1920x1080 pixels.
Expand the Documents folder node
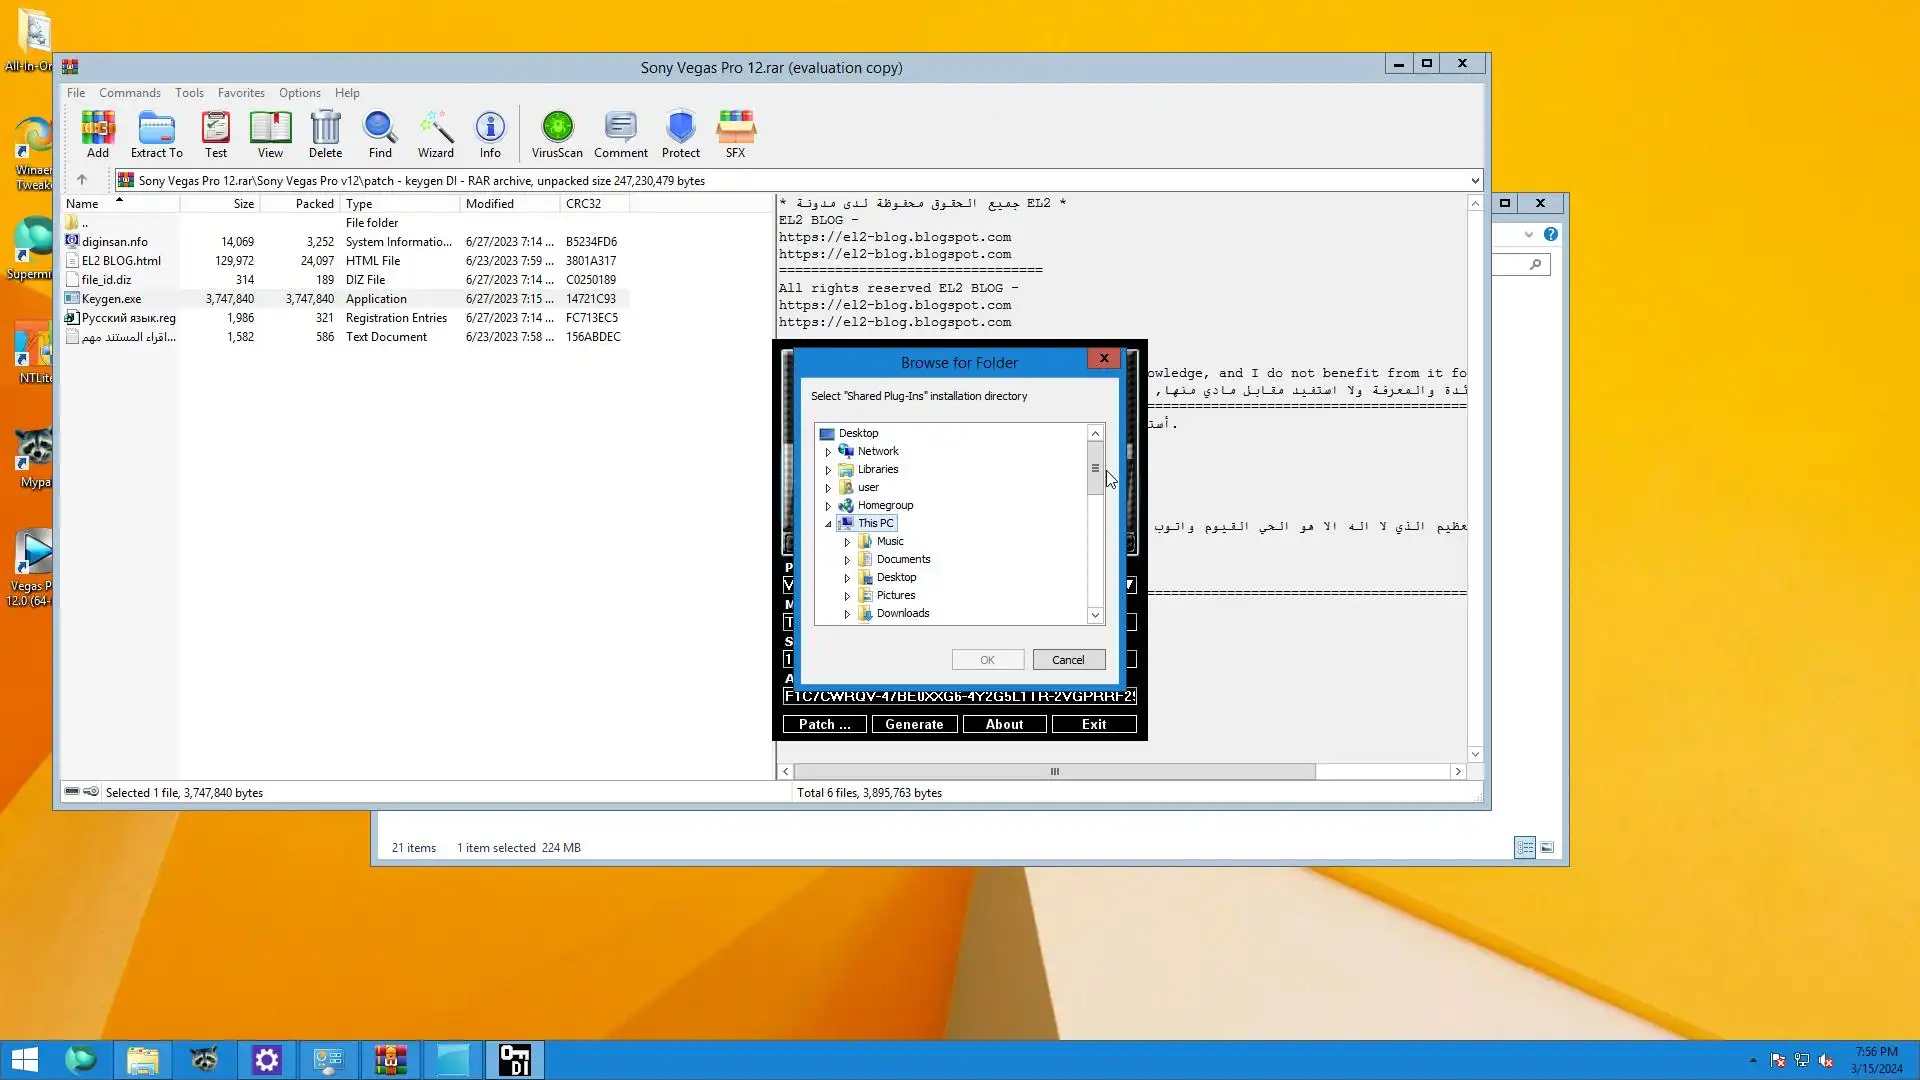(x=847, y=560)
